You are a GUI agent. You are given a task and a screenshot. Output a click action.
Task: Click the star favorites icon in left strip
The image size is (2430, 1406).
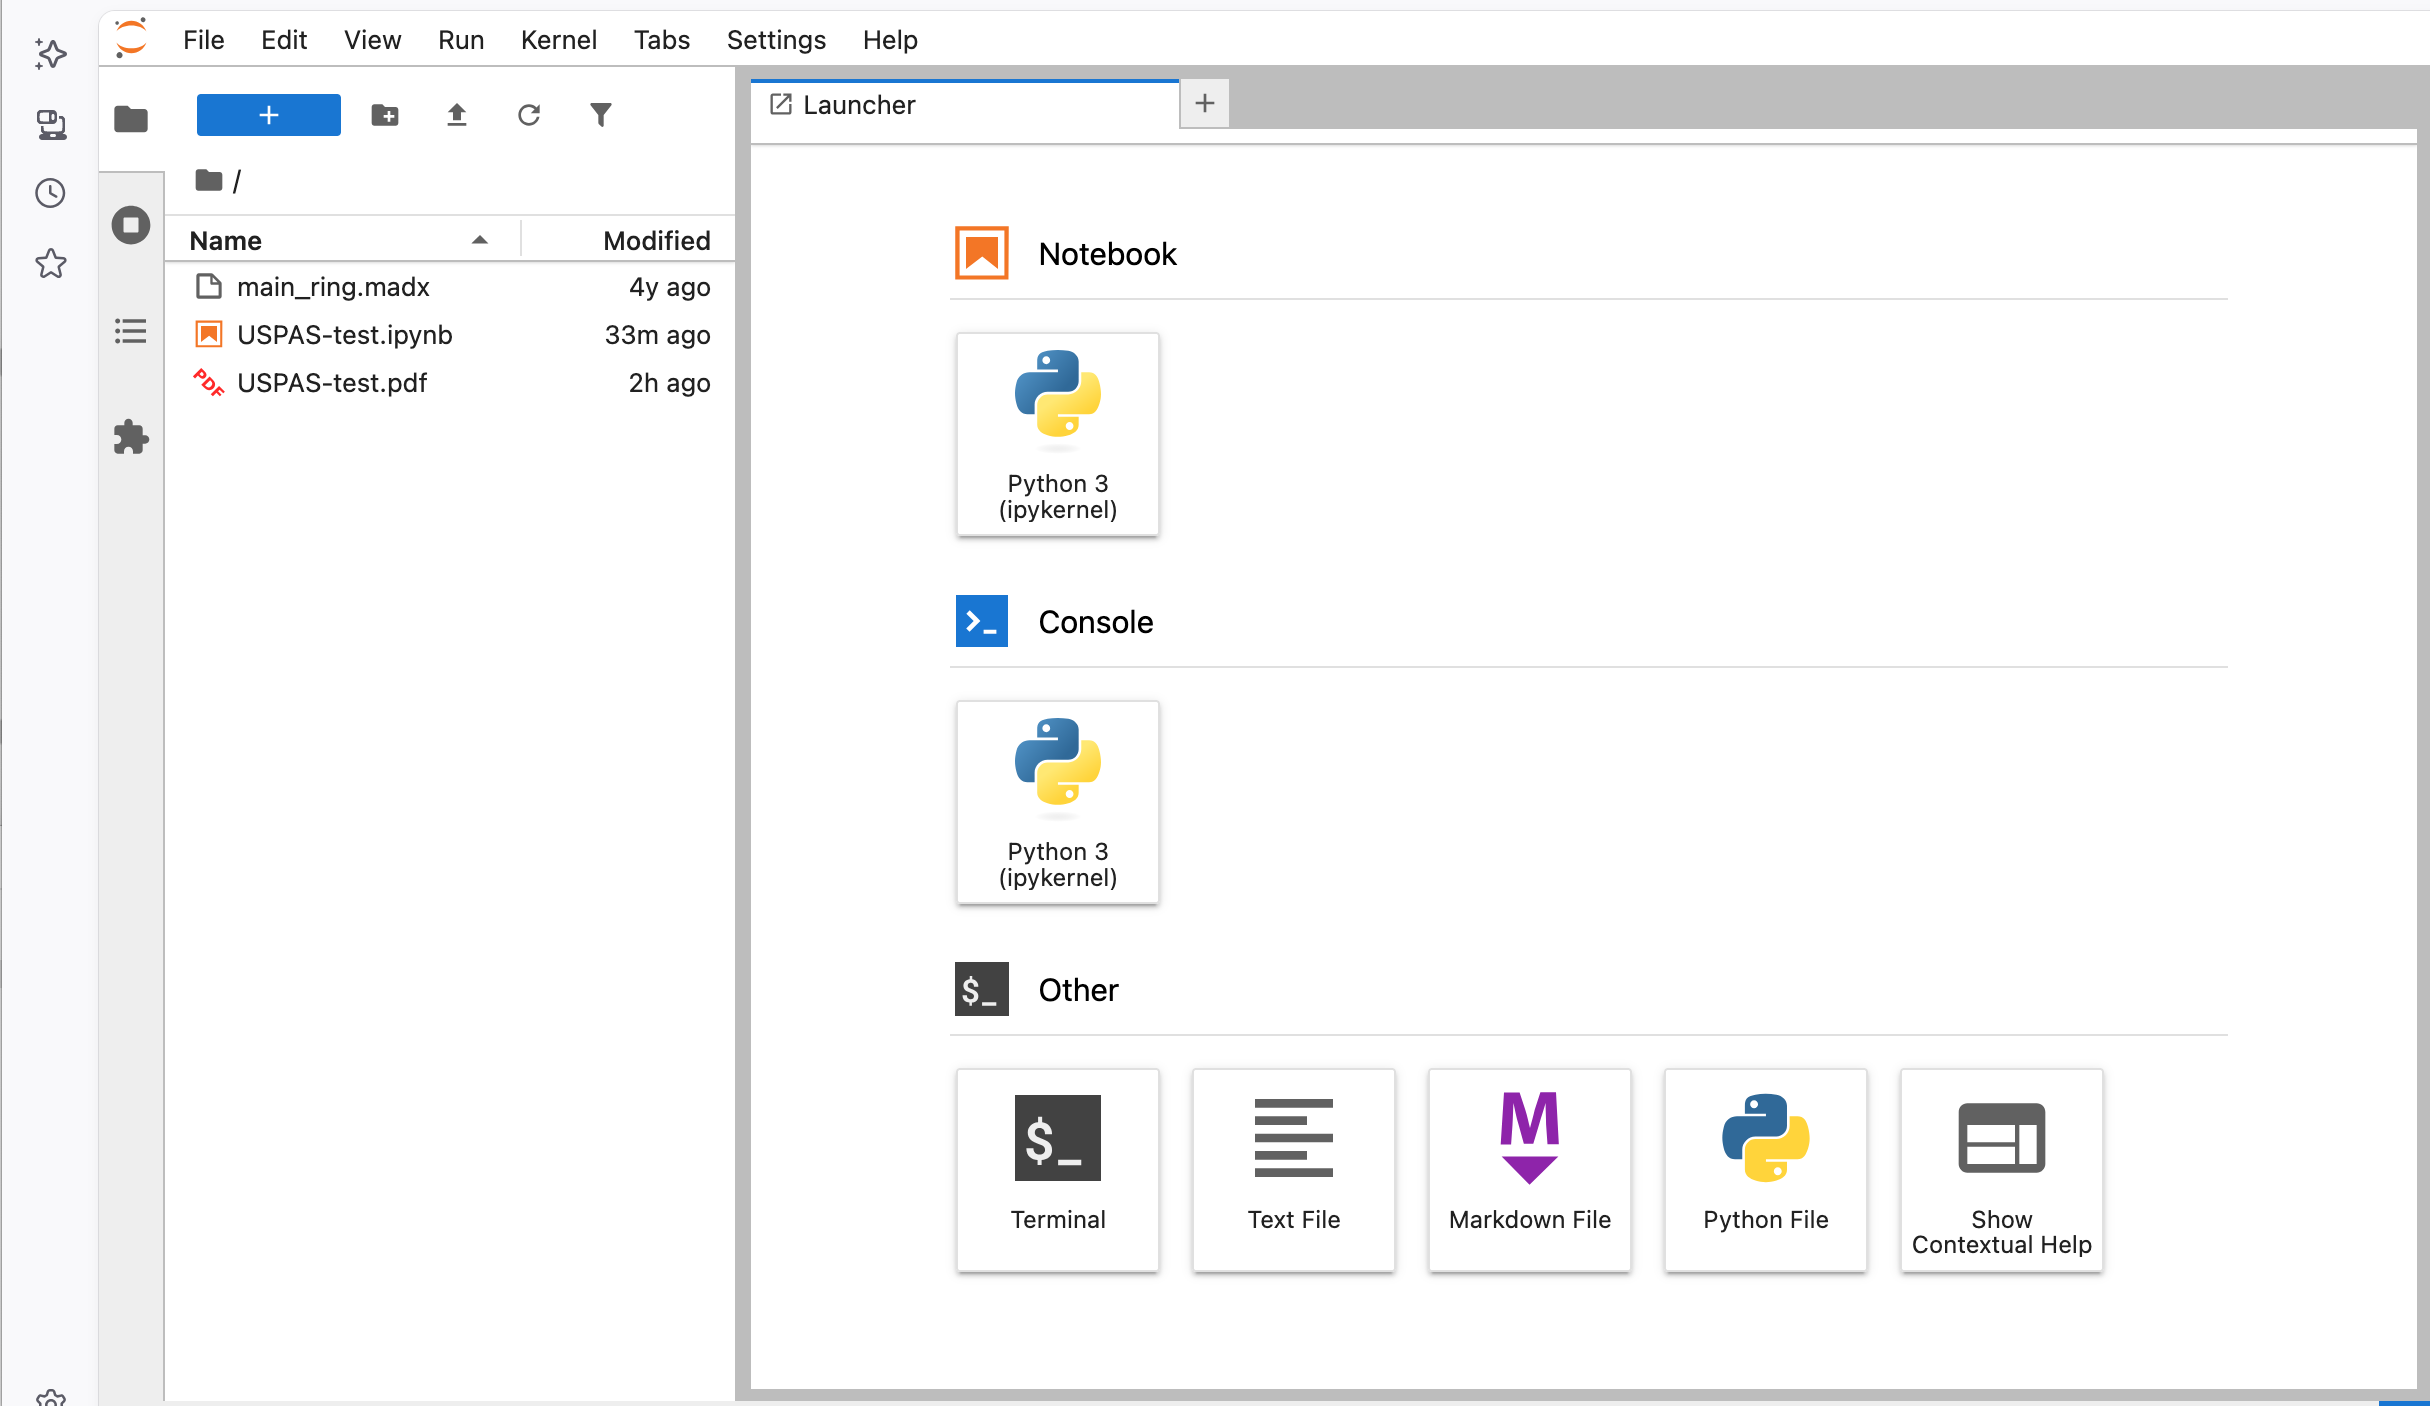point(51,264)
